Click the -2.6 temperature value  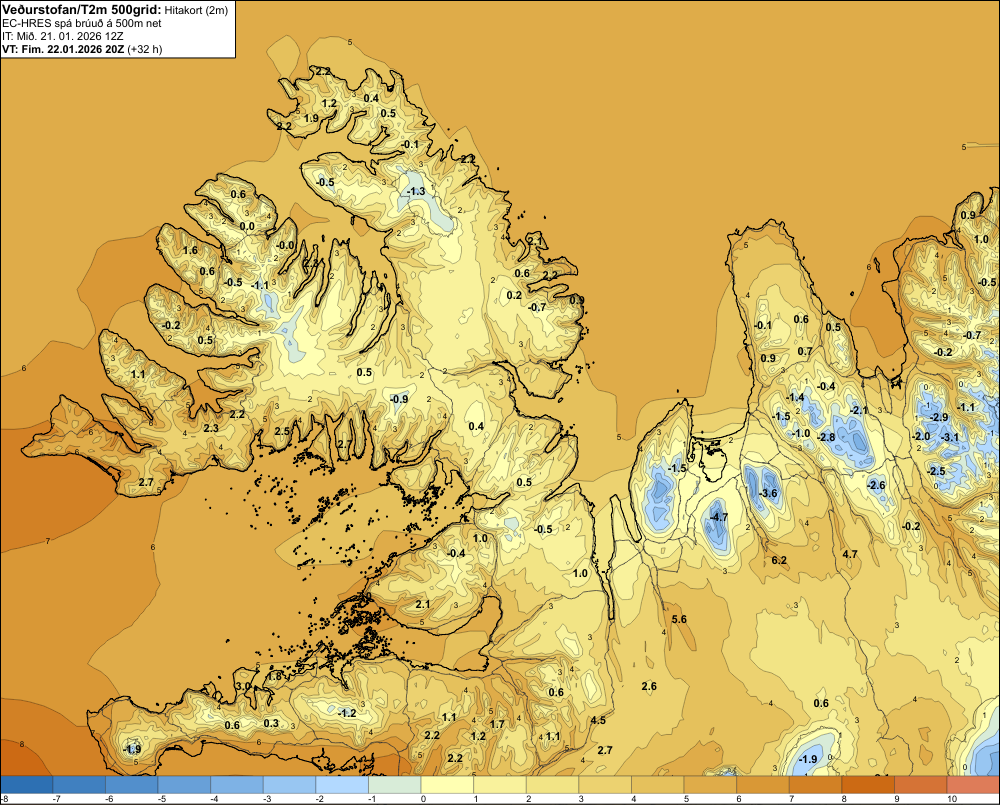[876, 485]
